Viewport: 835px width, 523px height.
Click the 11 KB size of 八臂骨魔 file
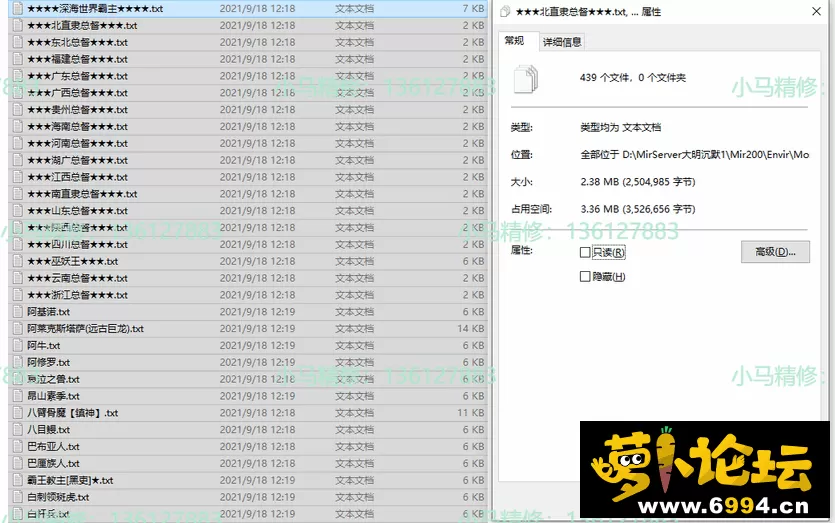coord(471,413)
